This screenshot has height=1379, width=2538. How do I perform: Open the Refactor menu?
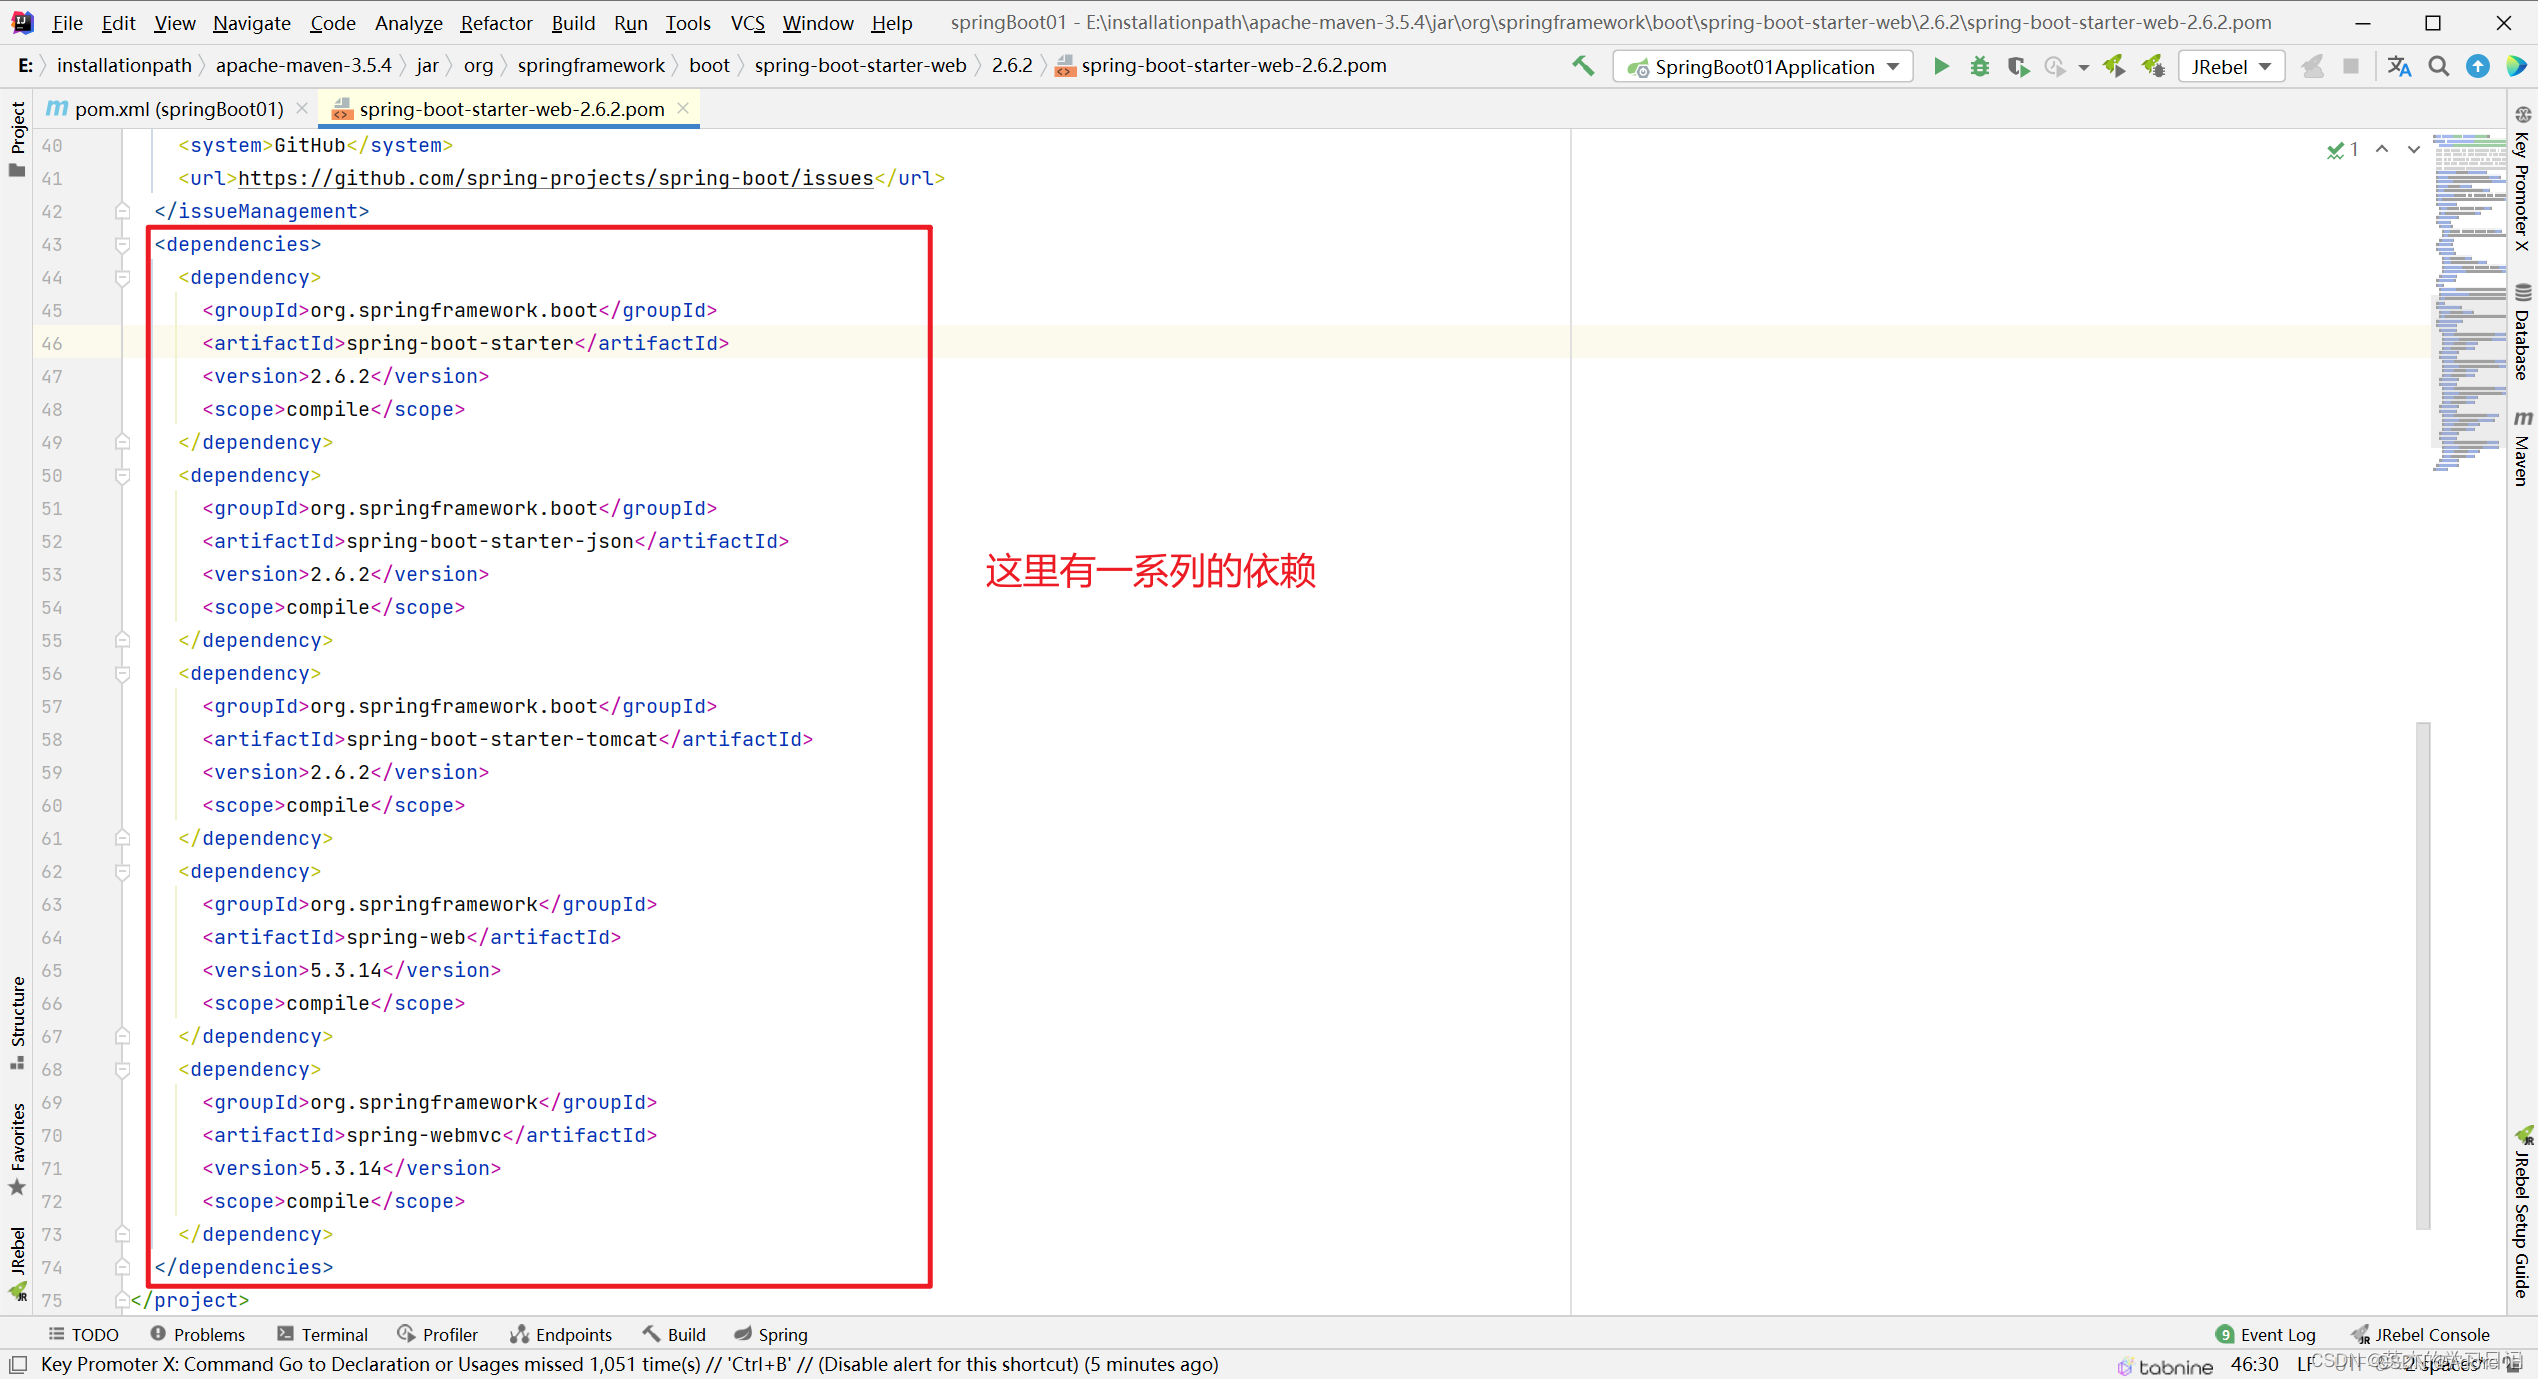coord(496,23)
